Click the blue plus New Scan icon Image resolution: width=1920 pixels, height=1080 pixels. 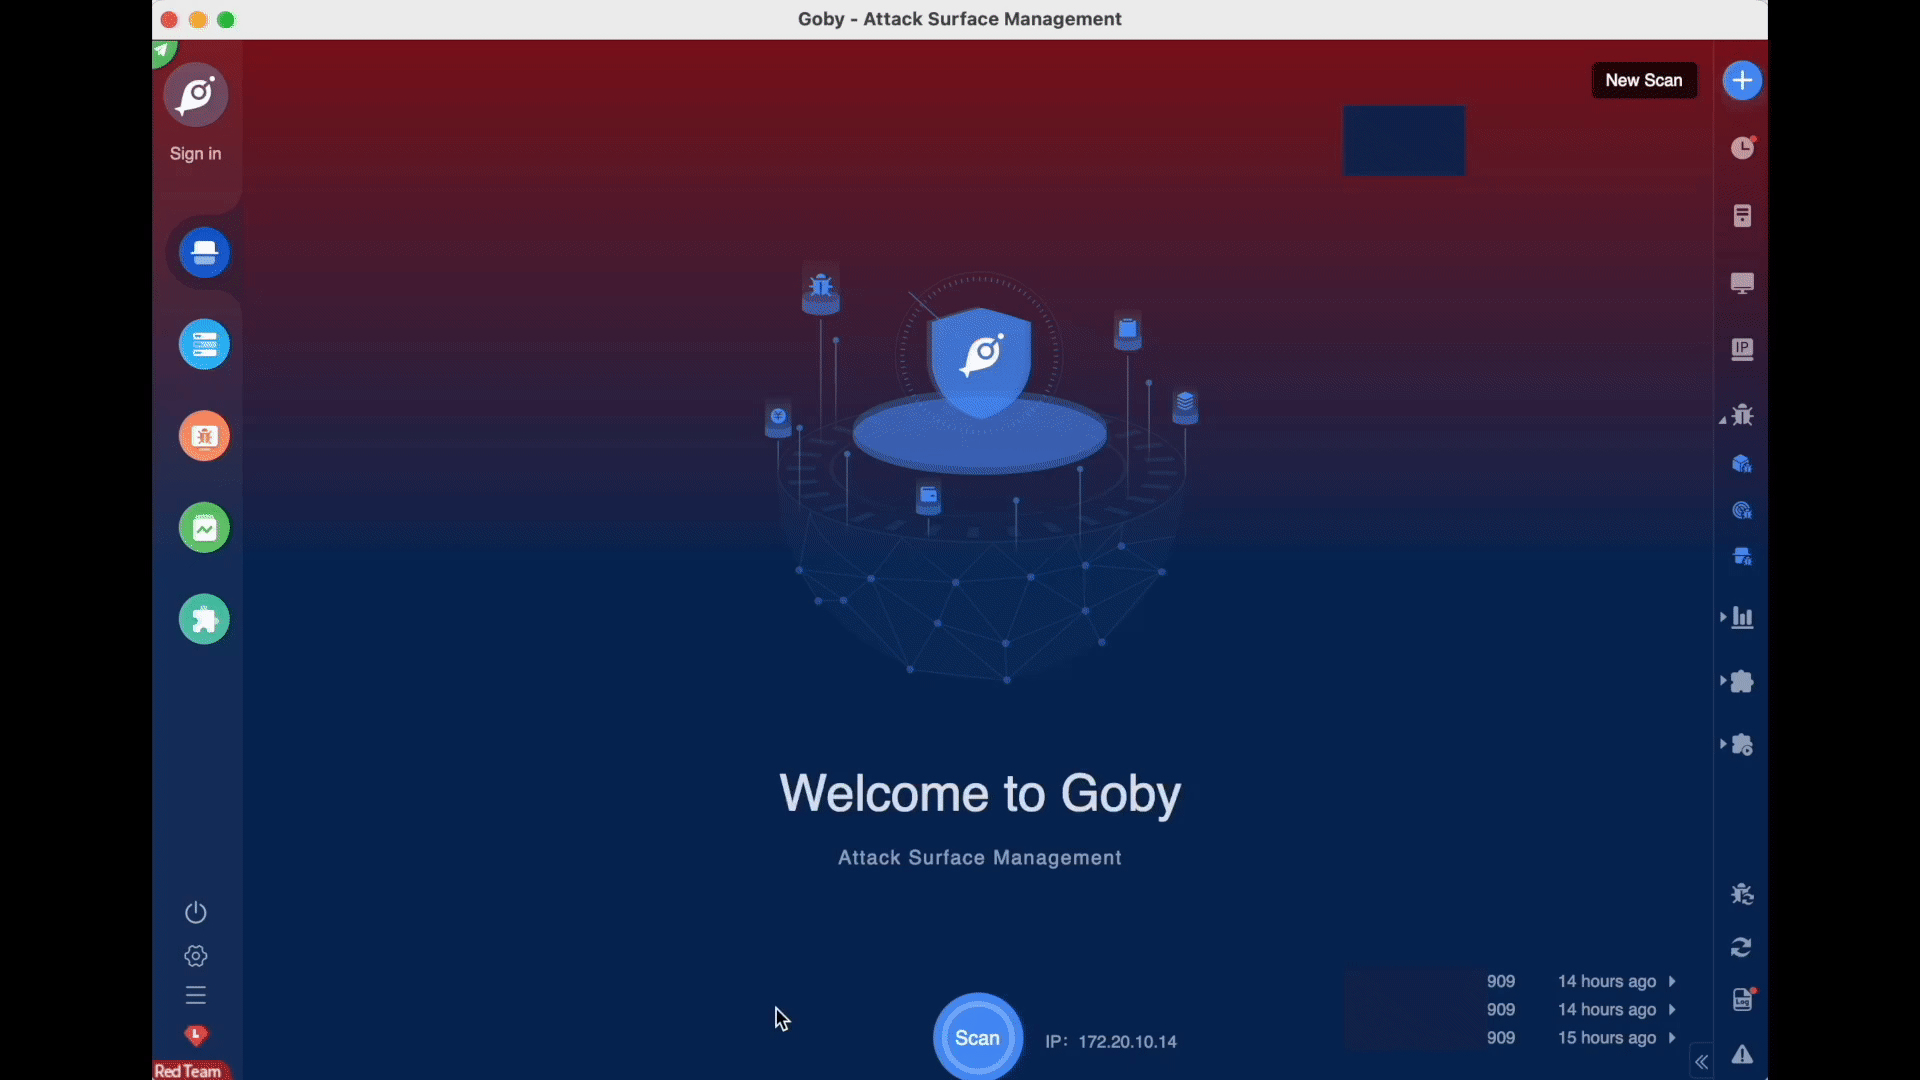(1742, 80)
